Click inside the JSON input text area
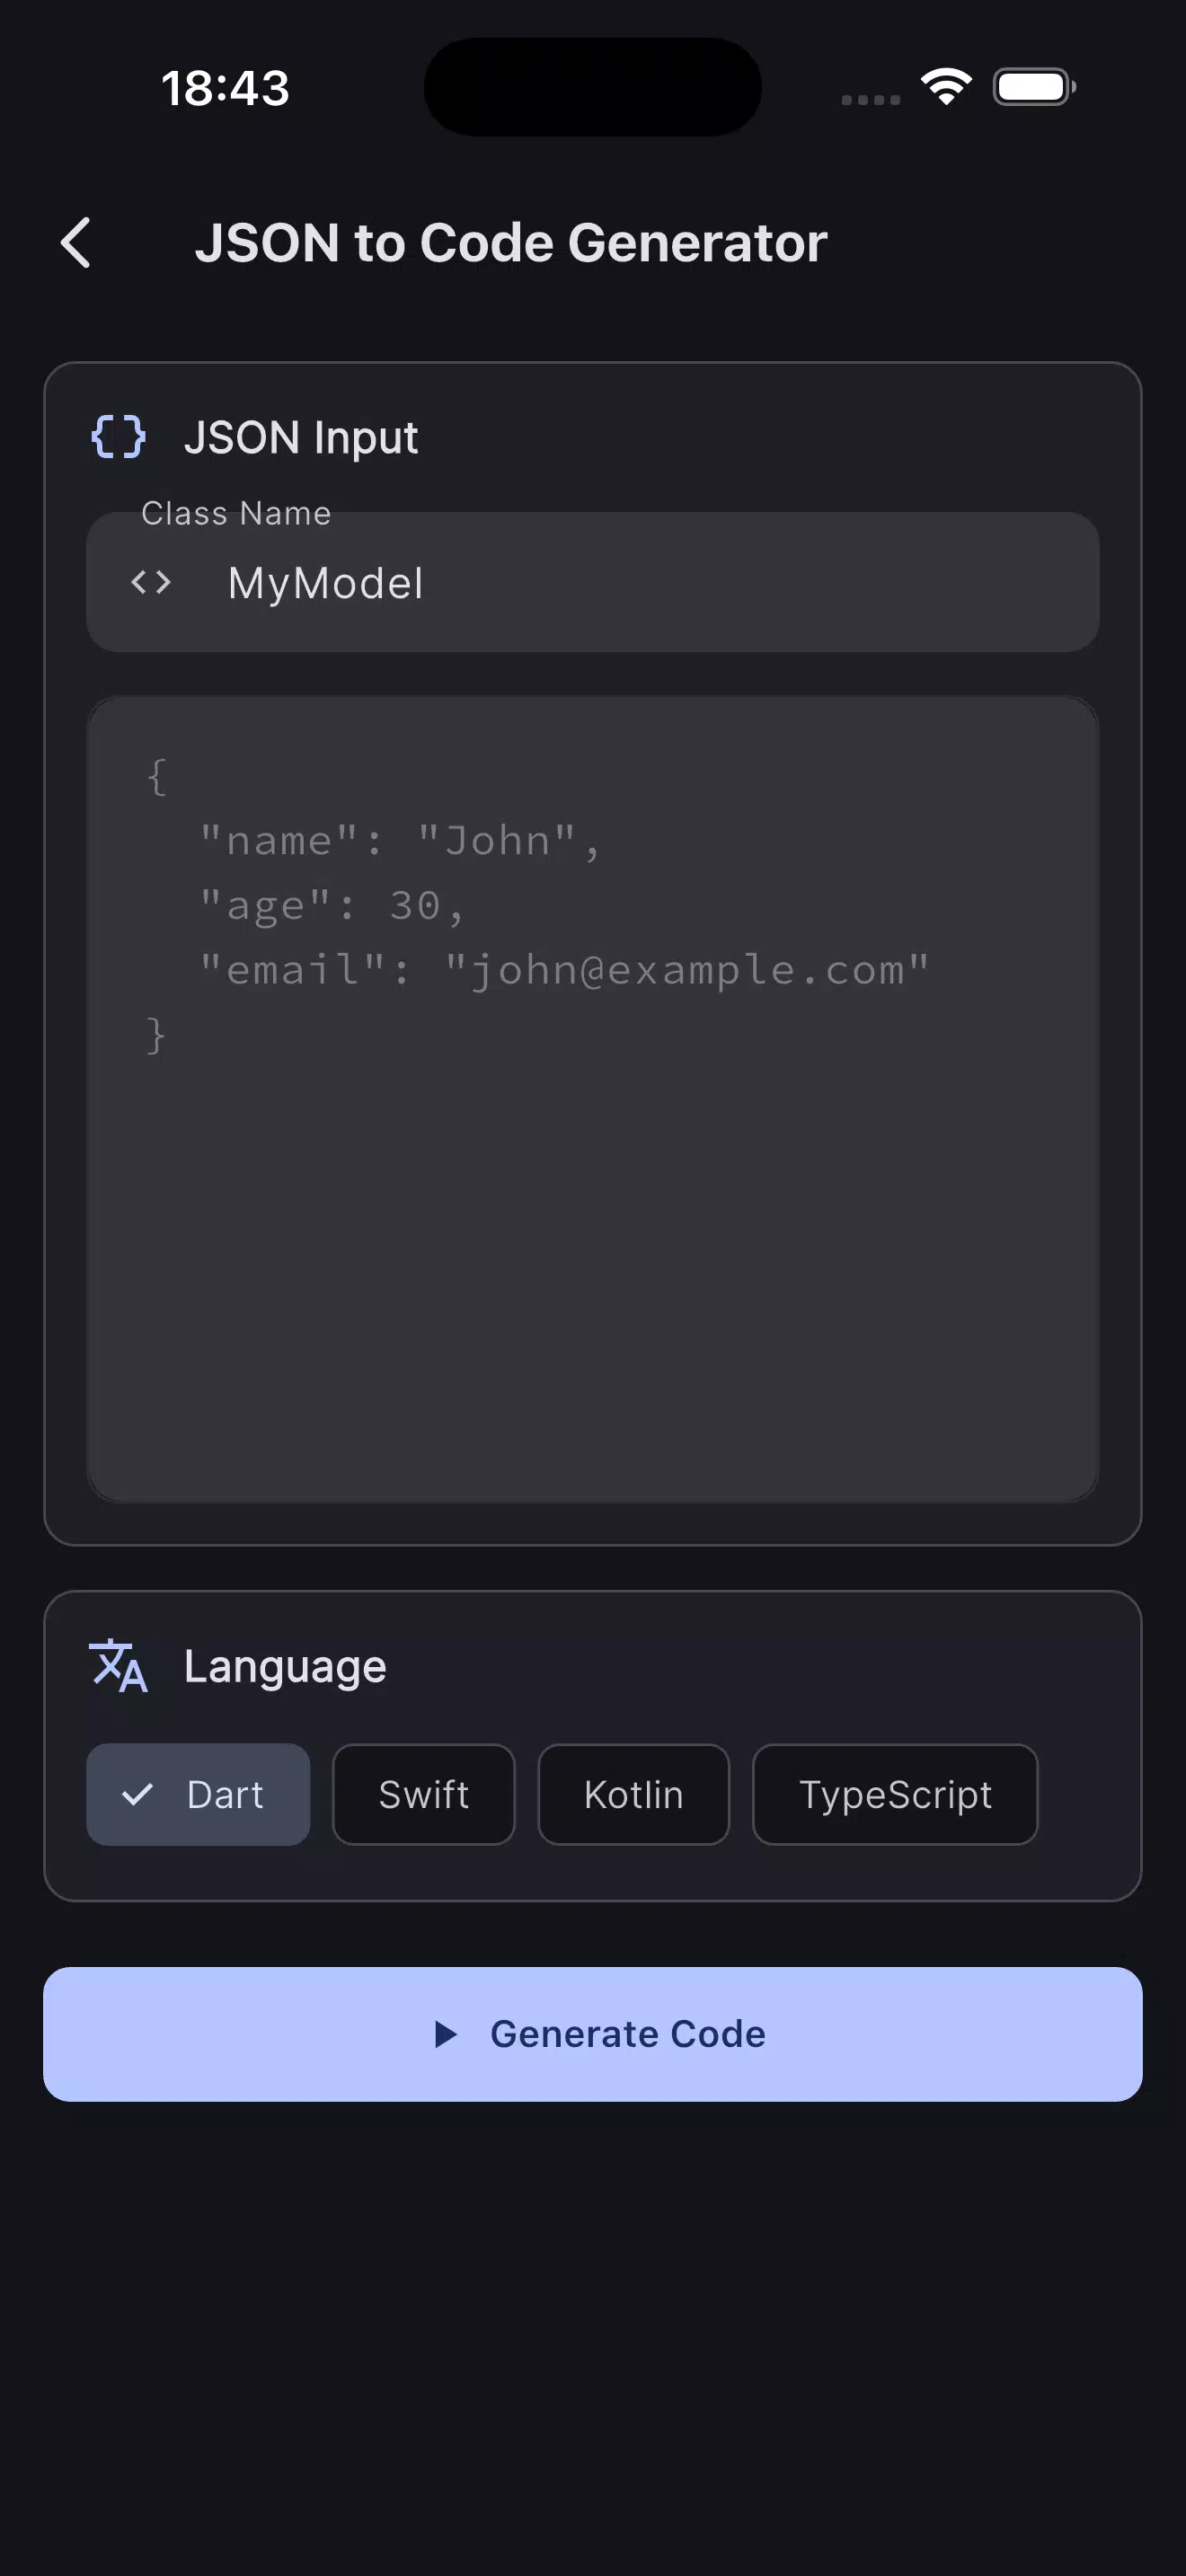This screenshot has width=1186, height=2576. point(593,1099)
